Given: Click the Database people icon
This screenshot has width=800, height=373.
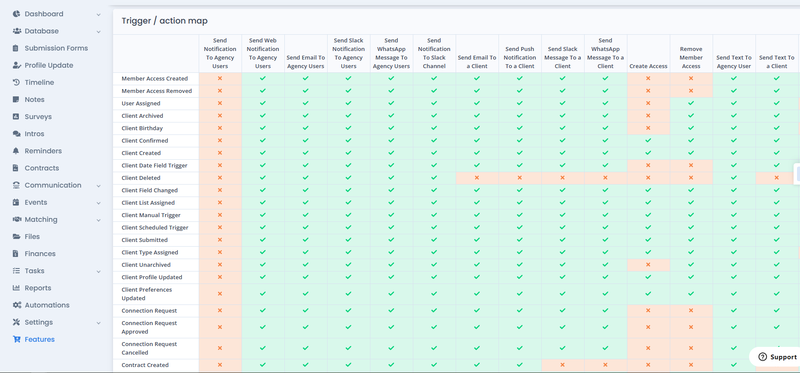Looking at the screenshot, I should tap(16, 31).
